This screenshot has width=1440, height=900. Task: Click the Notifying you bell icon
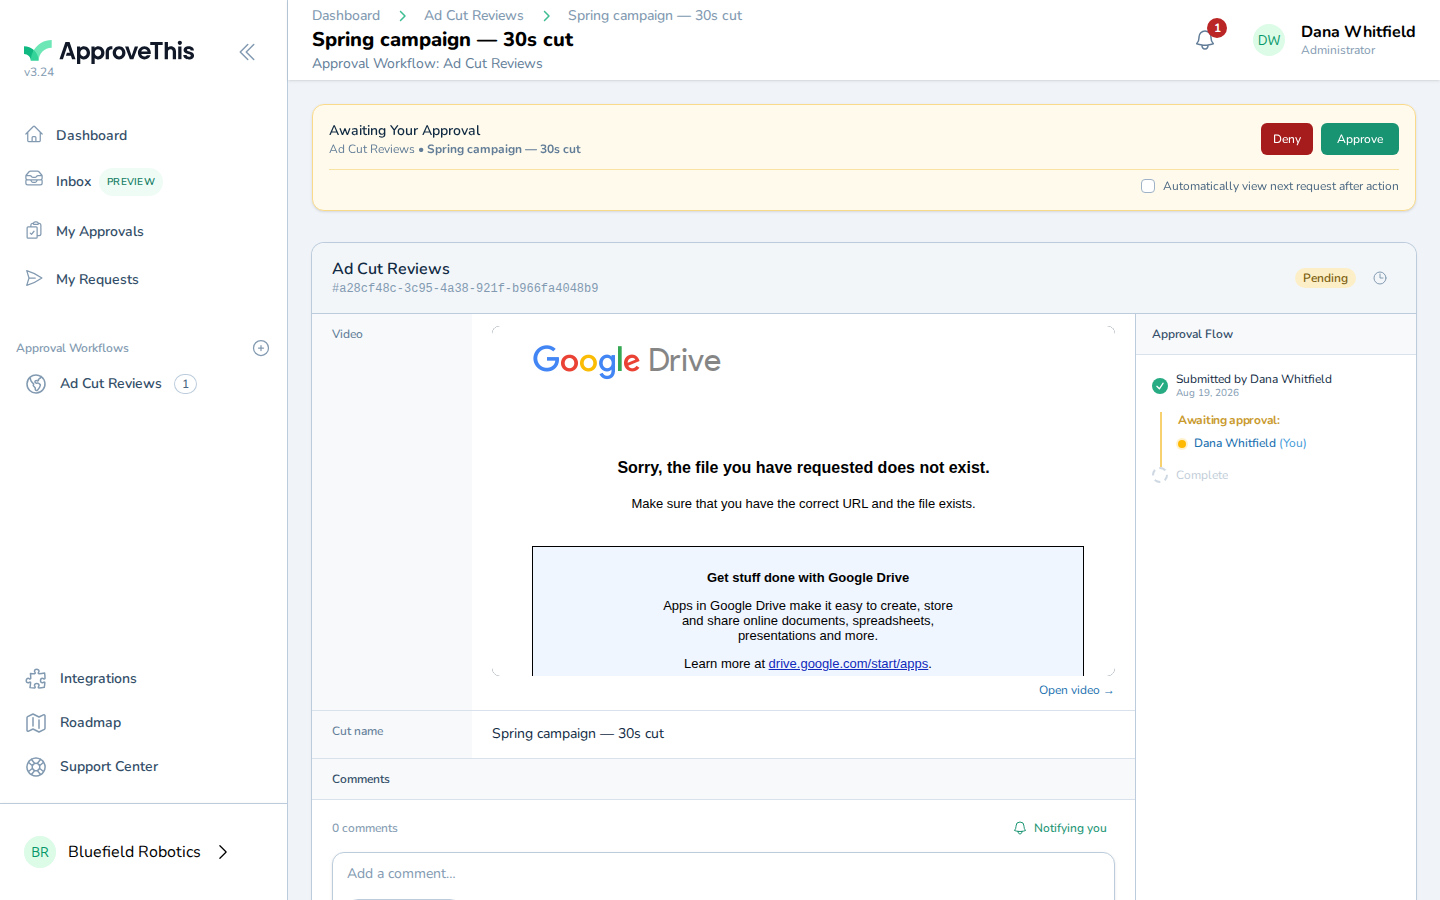(1020, 828)
